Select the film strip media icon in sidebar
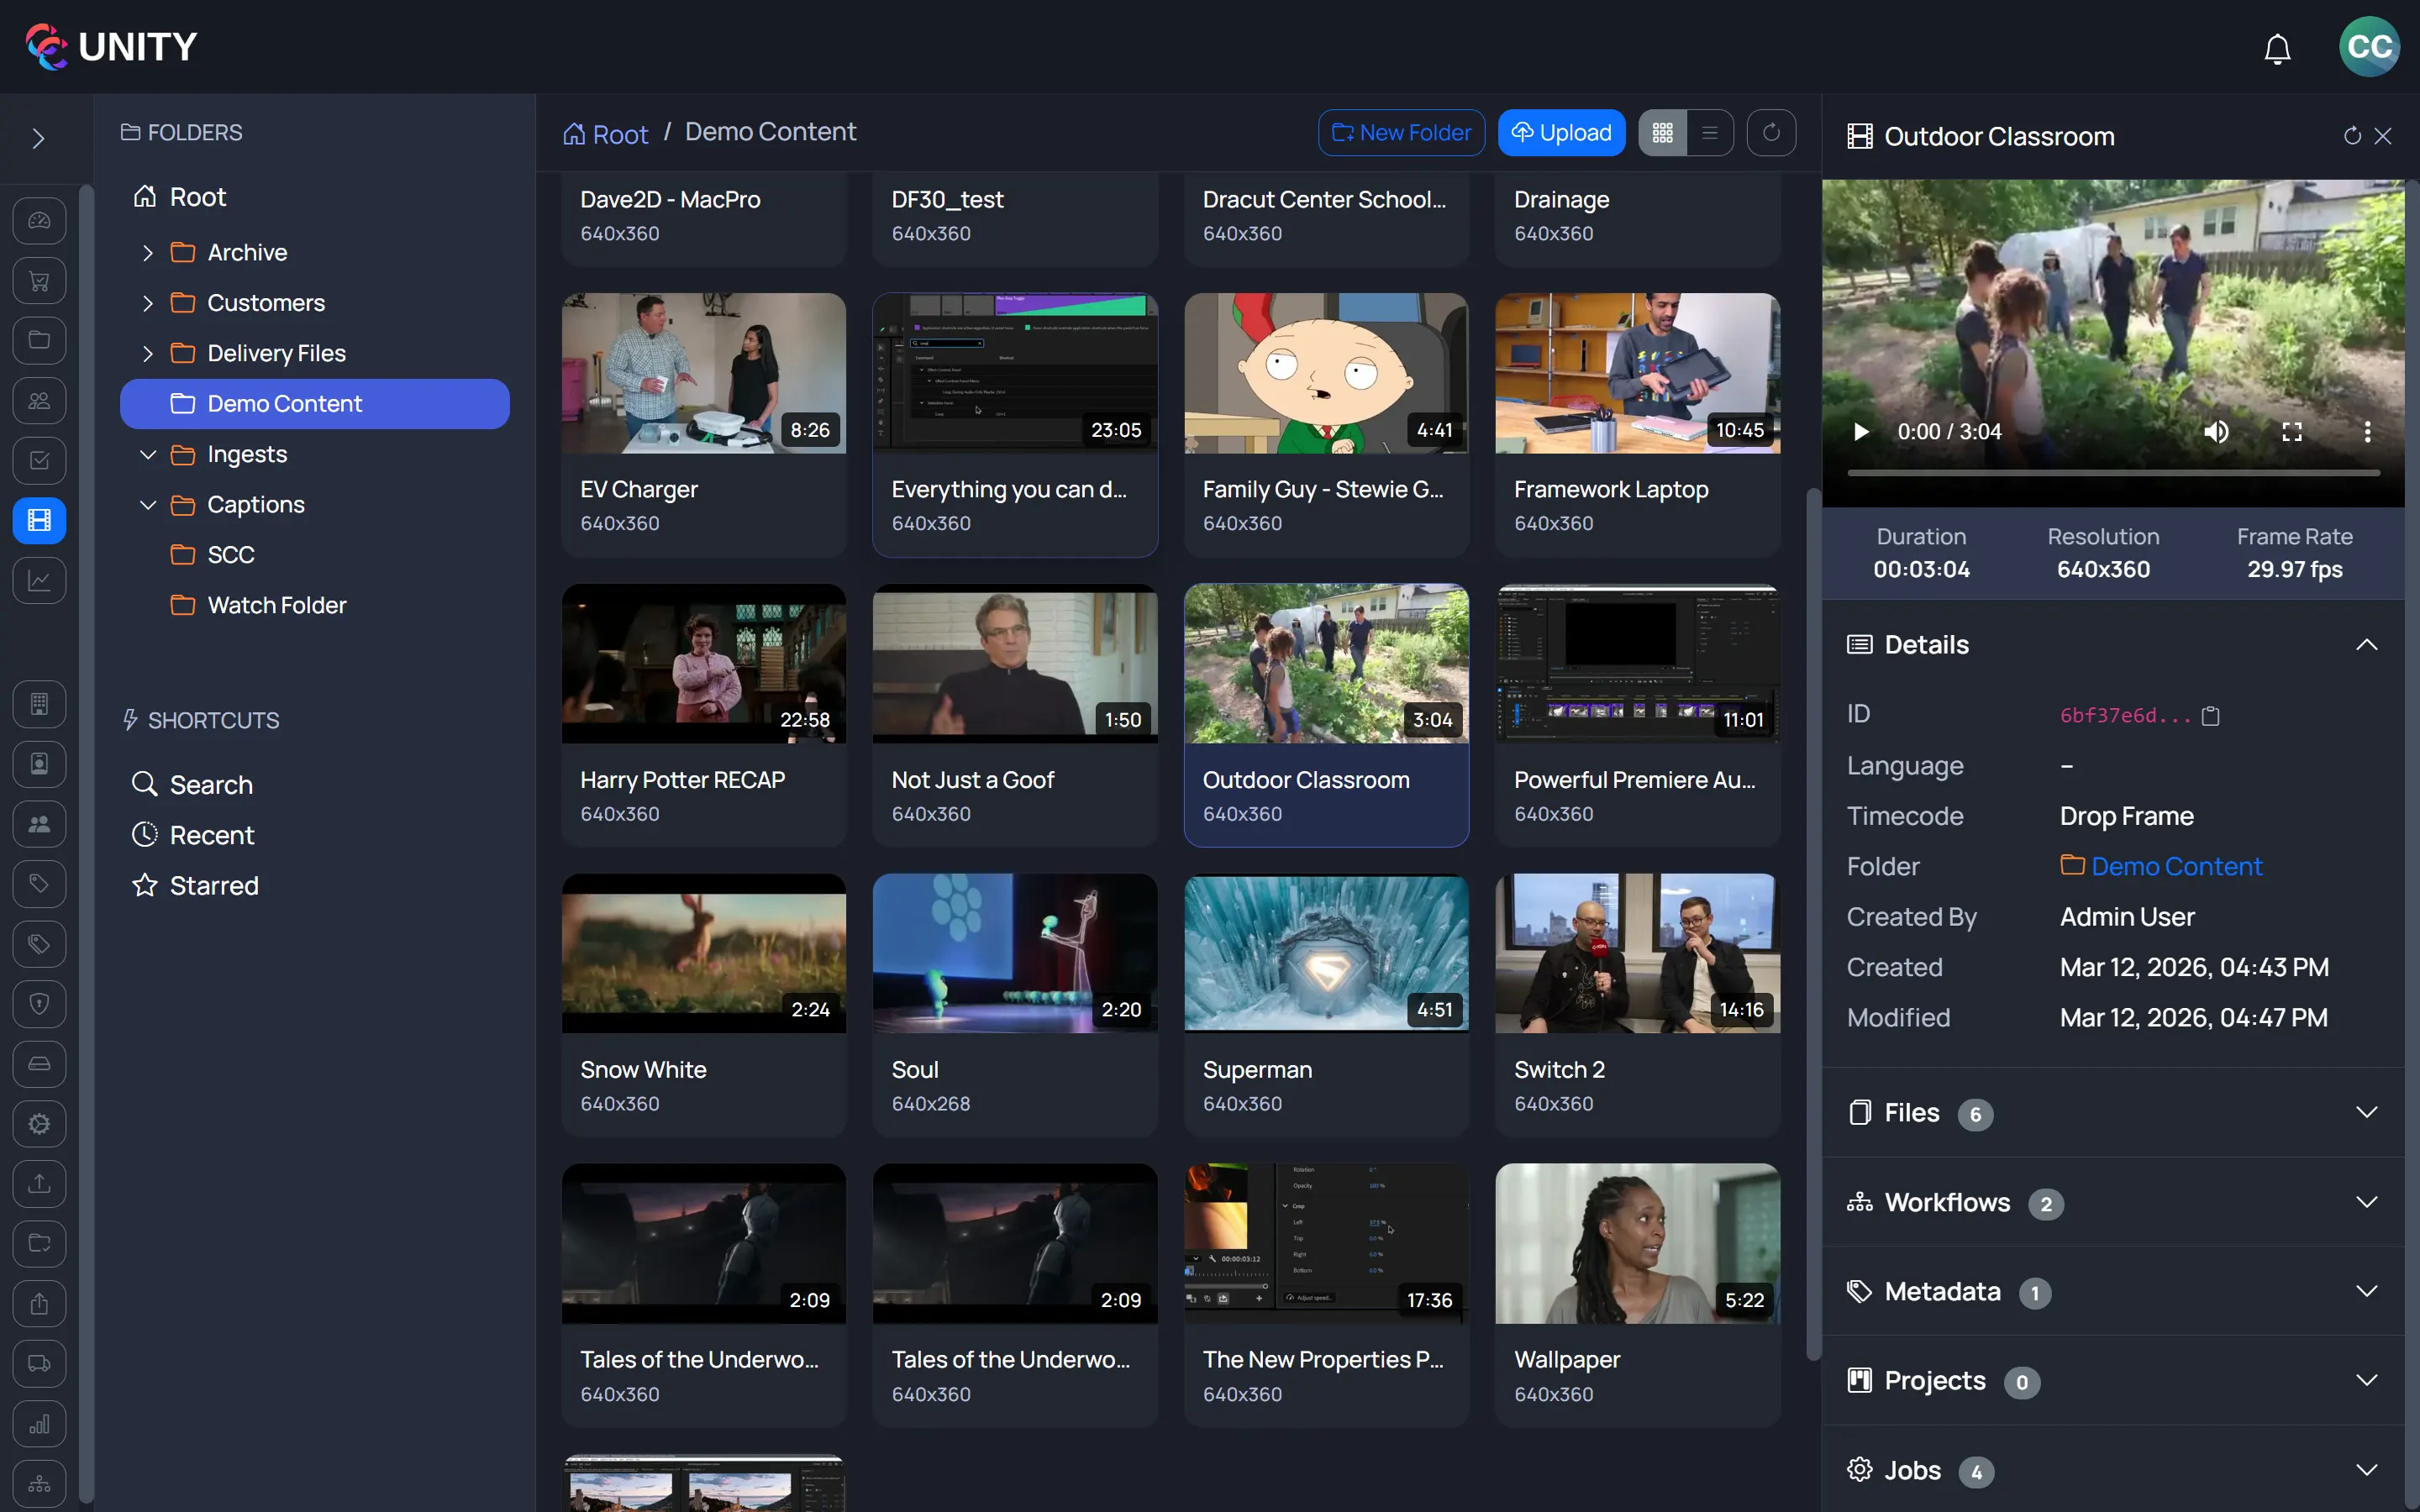2420x1512 pixels. 38,520
